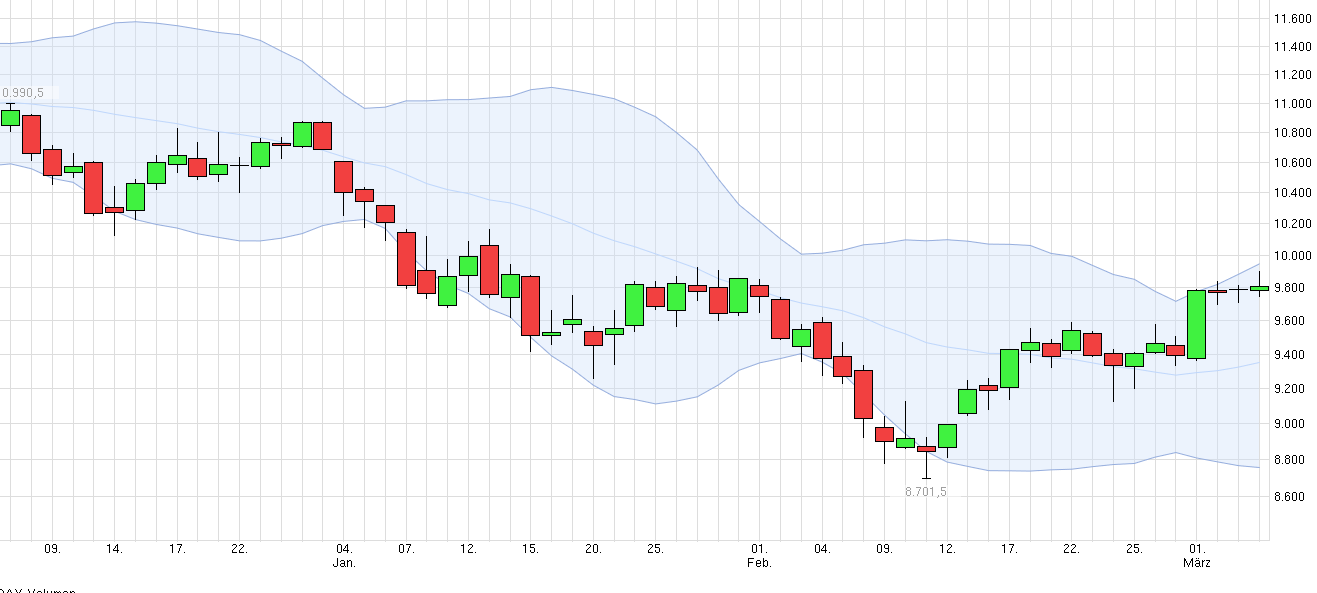Click the 11.200 value on price axis

coord(1292,75)
